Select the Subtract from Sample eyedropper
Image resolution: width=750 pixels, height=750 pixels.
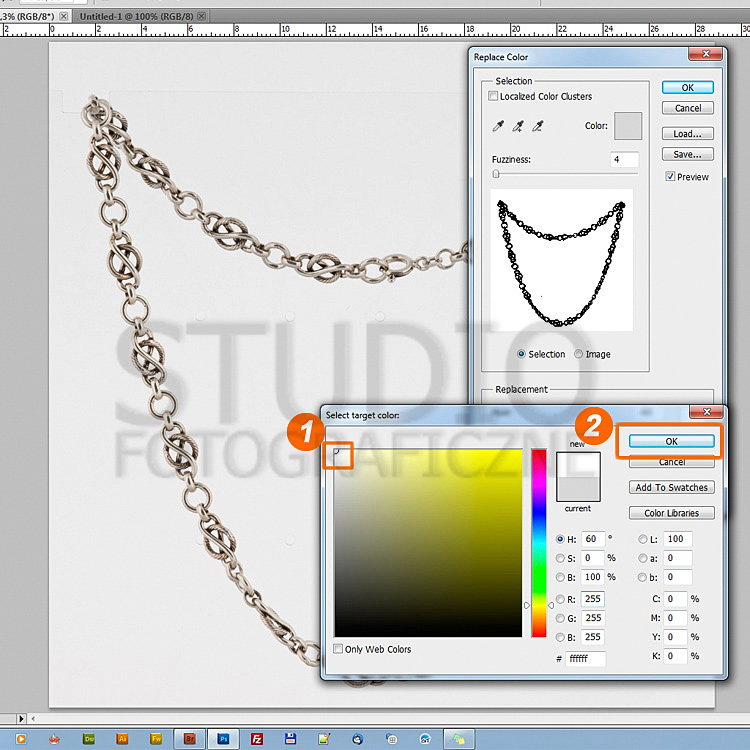pos(538,127)
